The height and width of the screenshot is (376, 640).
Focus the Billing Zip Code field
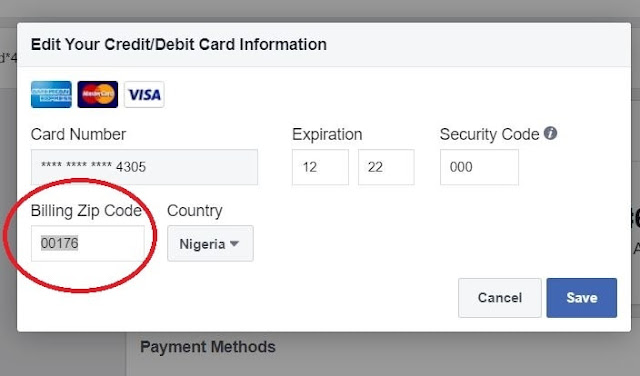pyautogui.click(x=88, y=243)
